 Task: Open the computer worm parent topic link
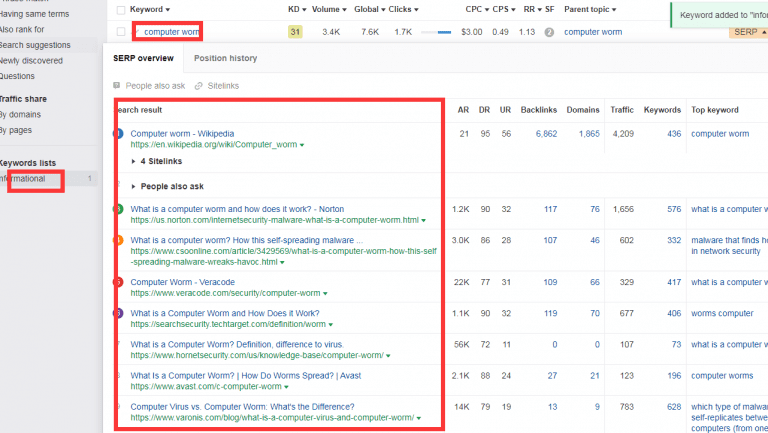(593, 32)
